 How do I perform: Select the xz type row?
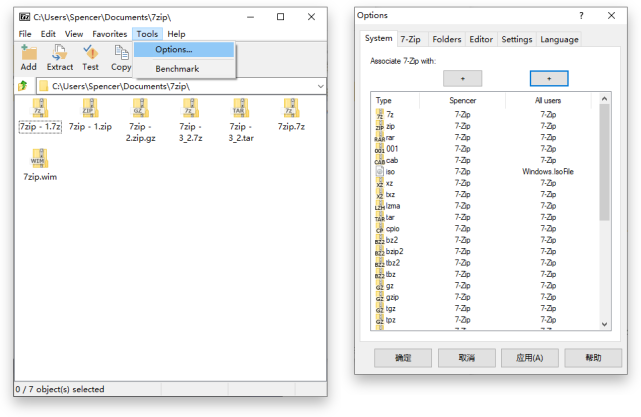(x=486, y=183)
